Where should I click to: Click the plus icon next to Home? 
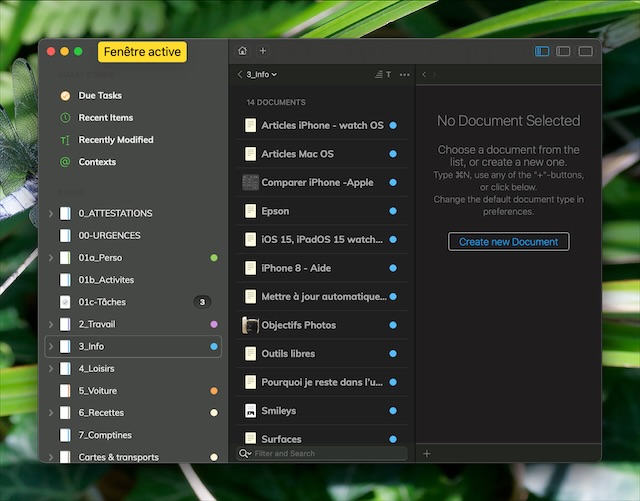pyautogui.click(x=263, y=51)
